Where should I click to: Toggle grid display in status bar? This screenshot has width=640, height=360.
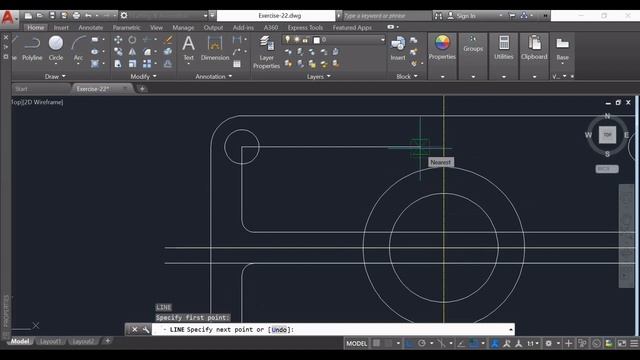coord(376,344)
